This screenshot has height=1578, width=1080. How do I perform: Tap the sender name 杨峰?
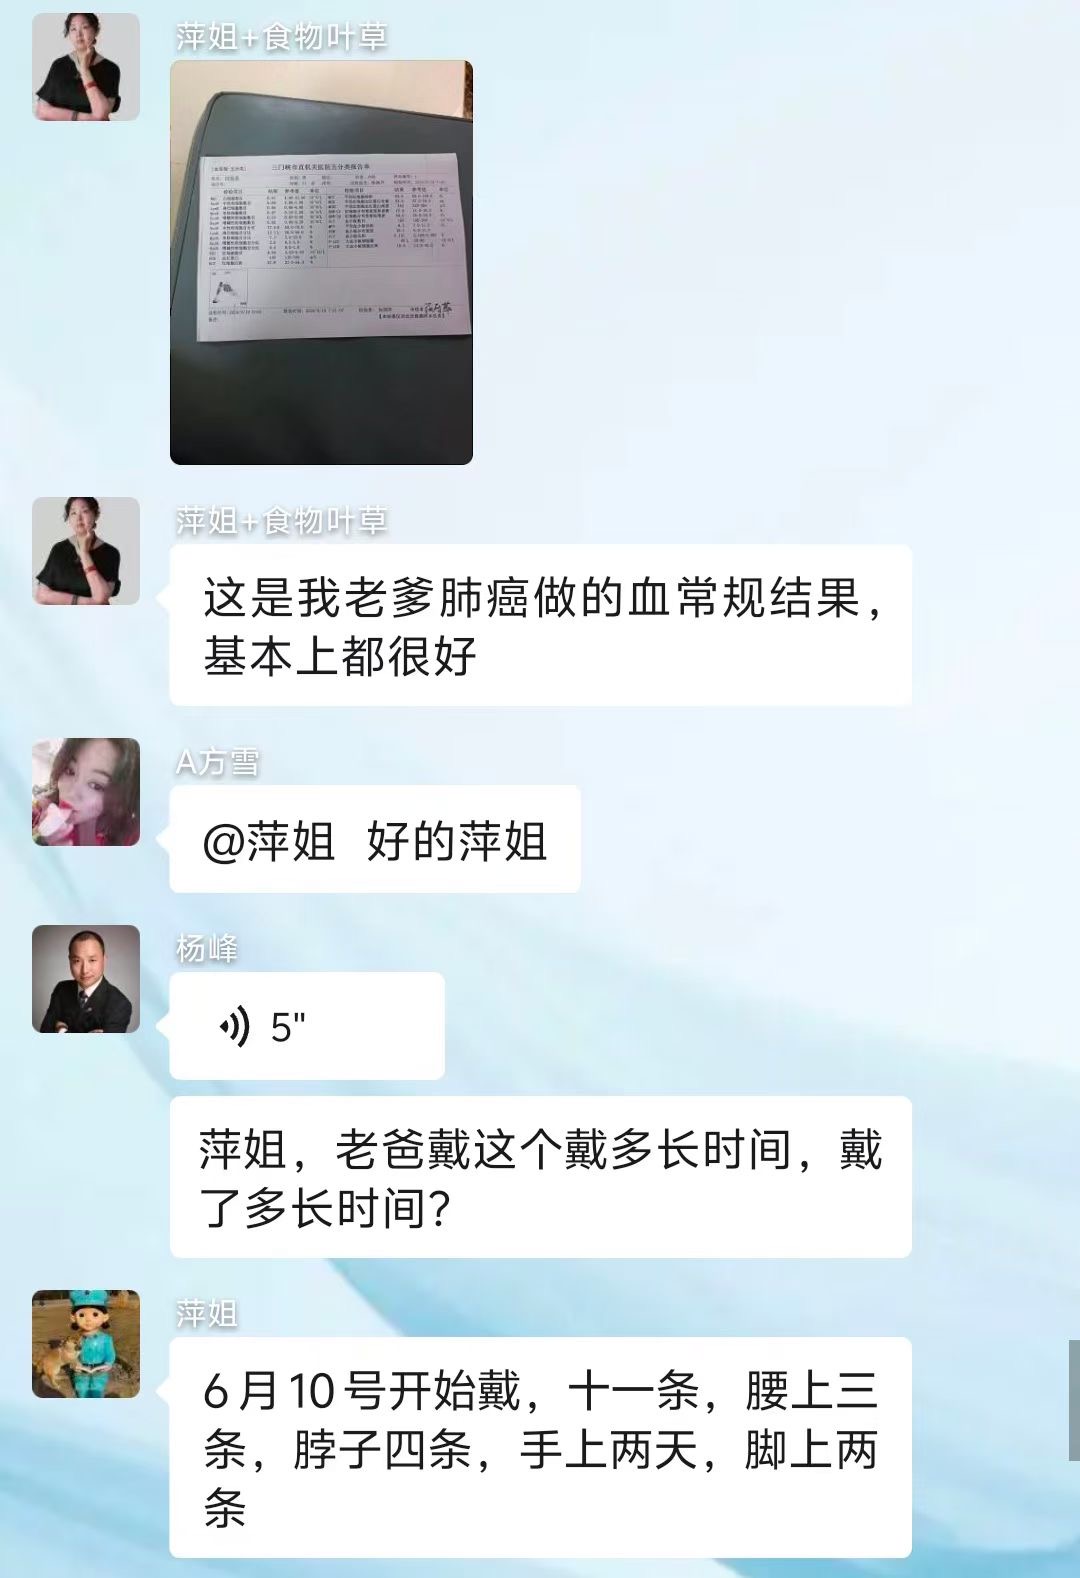(x=207, y=948)
